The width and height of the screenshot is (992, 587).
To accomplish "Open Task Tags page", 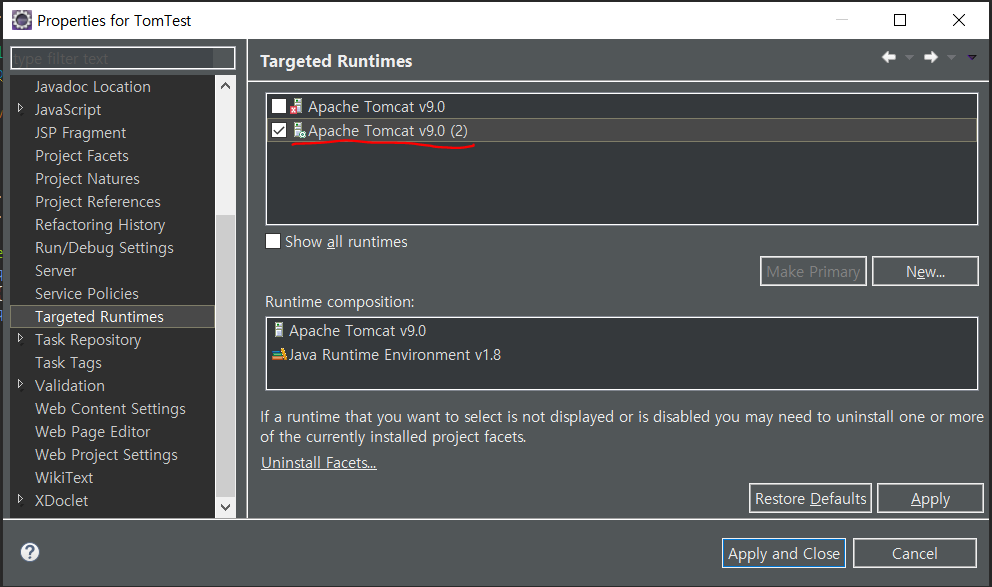I will tap(68, 363).
